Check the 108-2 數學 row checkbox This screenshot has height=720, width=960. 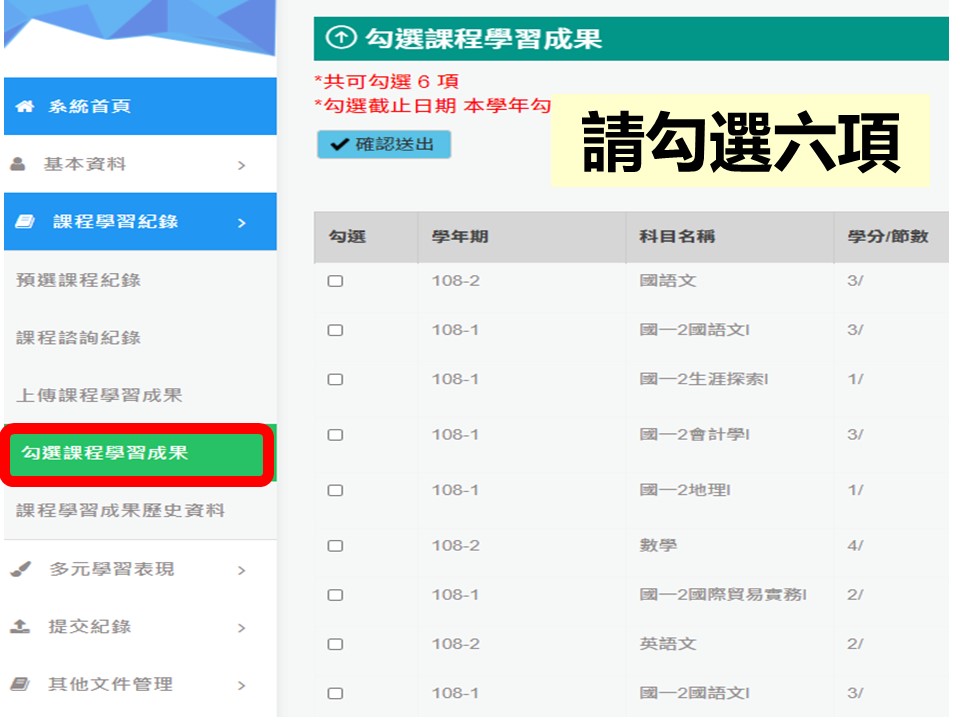[x=335, y=546]
